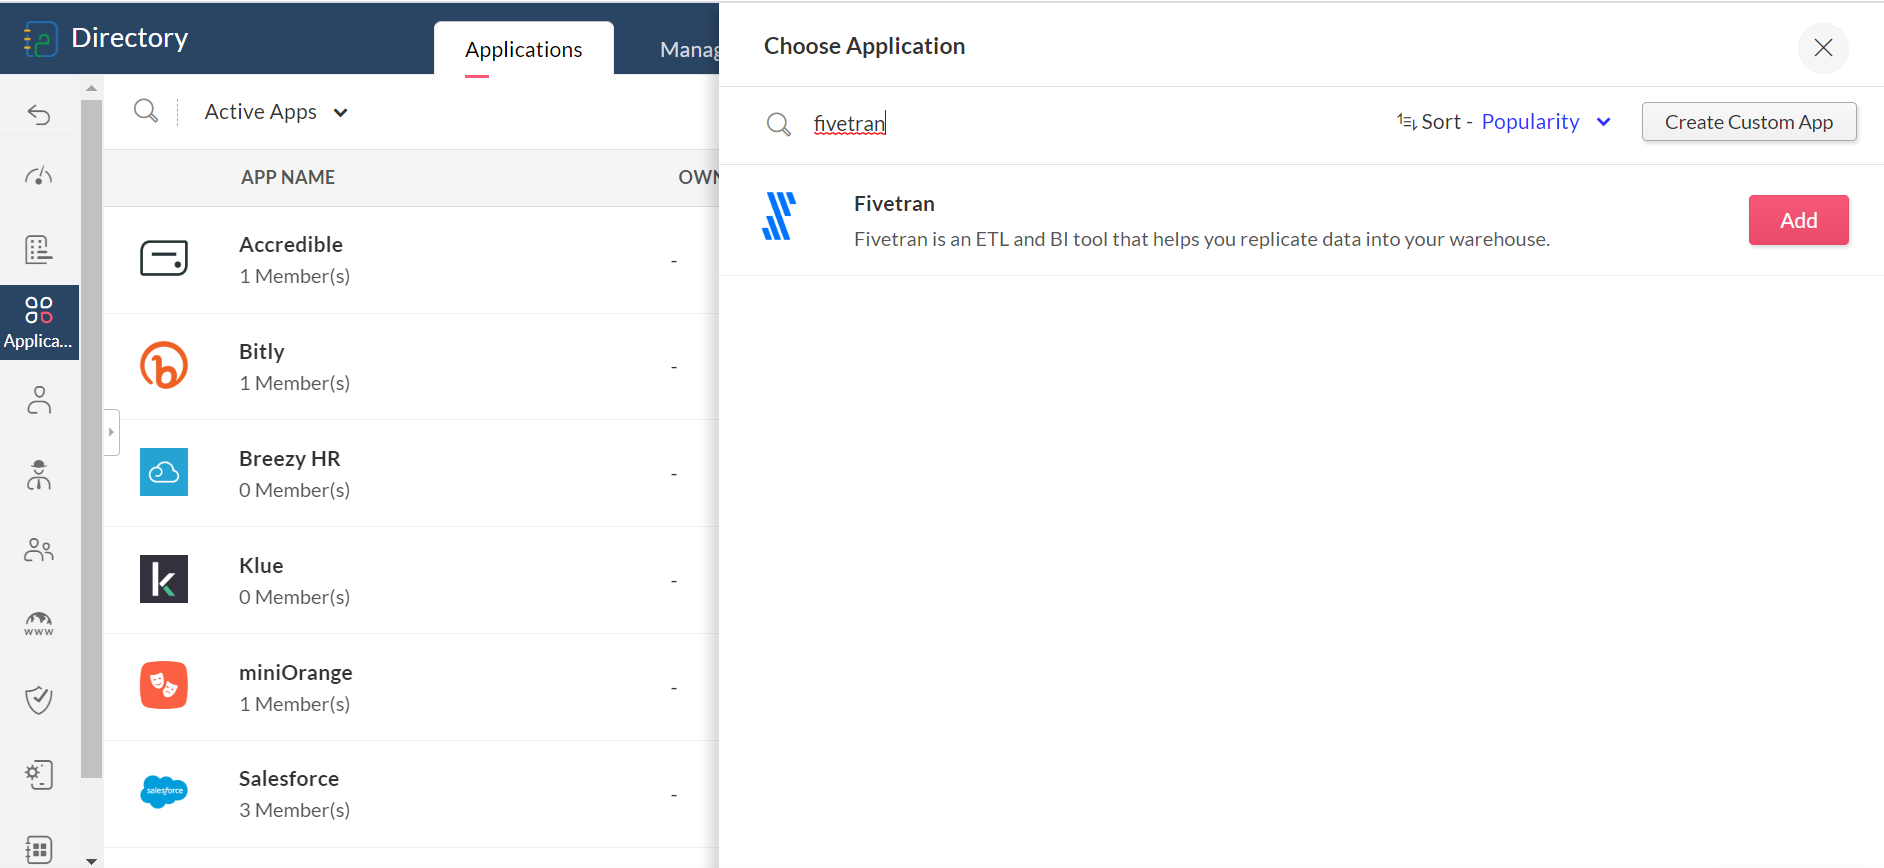
Task: Open the security shield sidebar icon
Action: coord(39,700)
